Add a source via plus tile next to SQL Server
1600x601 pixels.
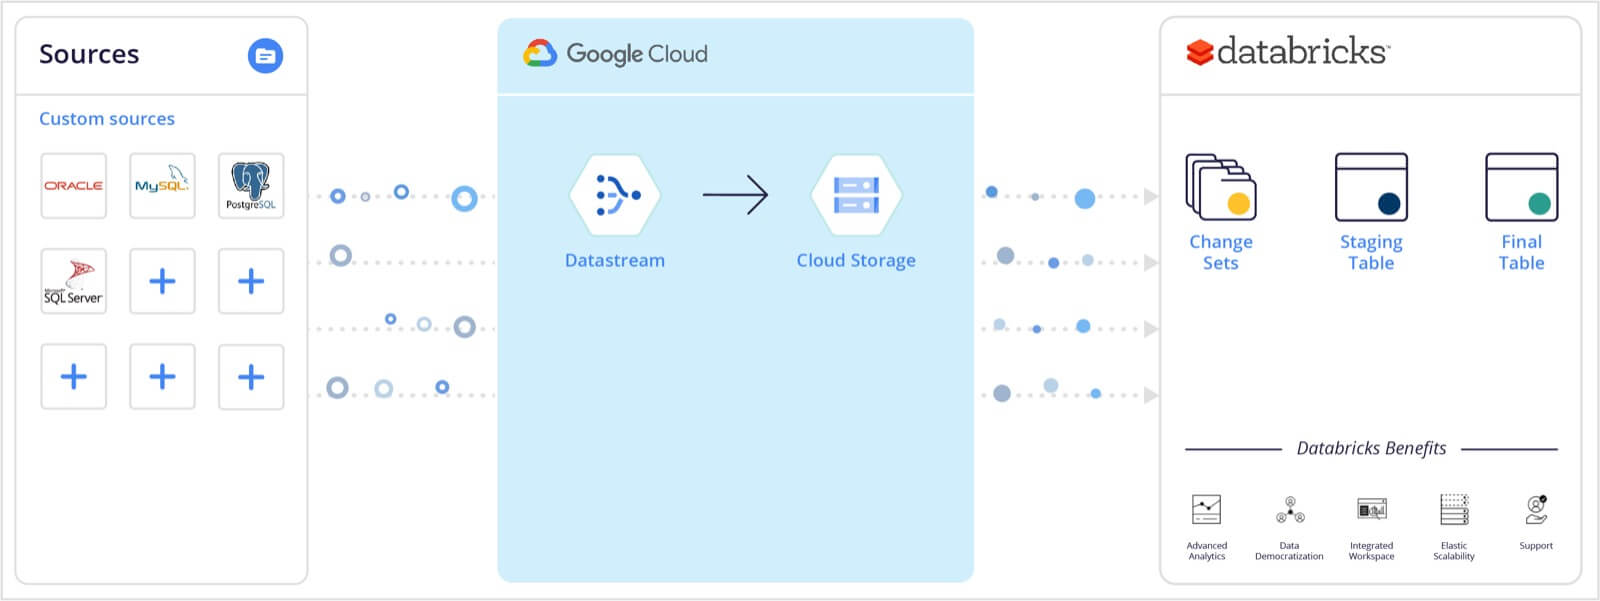162,281
